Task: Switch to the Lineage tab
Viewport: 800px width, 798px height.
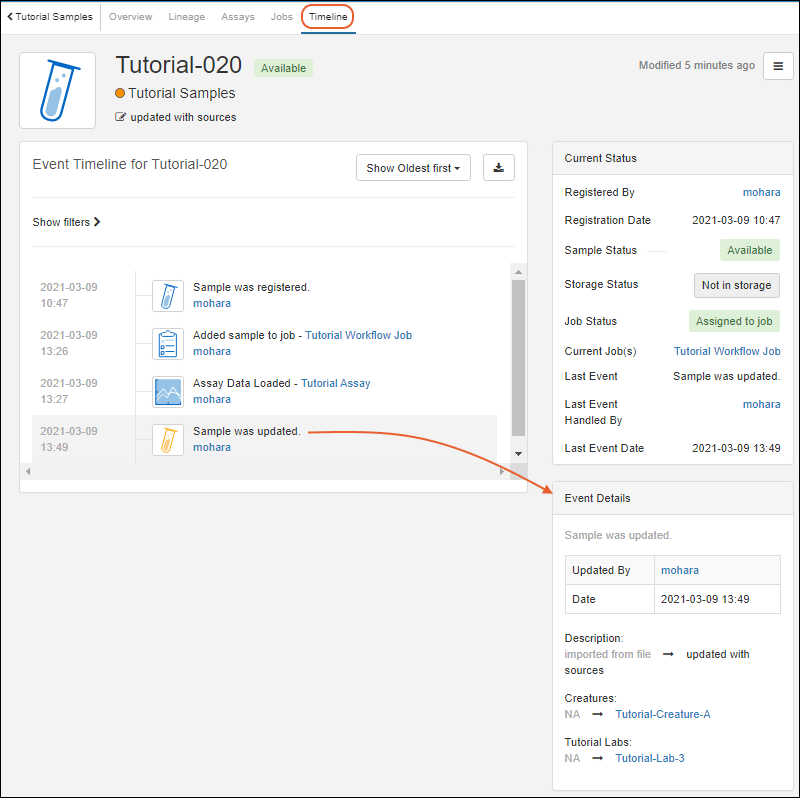Action: pyautogui.click(x=186, y=17)
